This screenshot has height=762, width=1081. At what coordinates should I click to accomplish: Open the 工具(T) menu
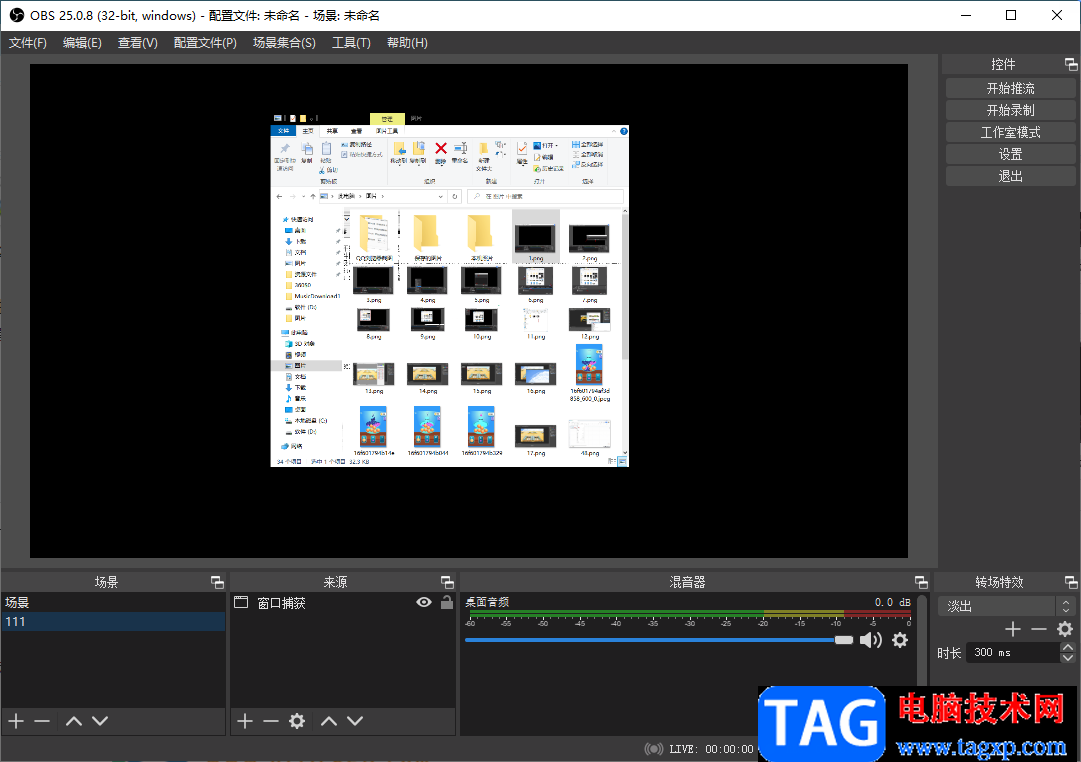351,43
